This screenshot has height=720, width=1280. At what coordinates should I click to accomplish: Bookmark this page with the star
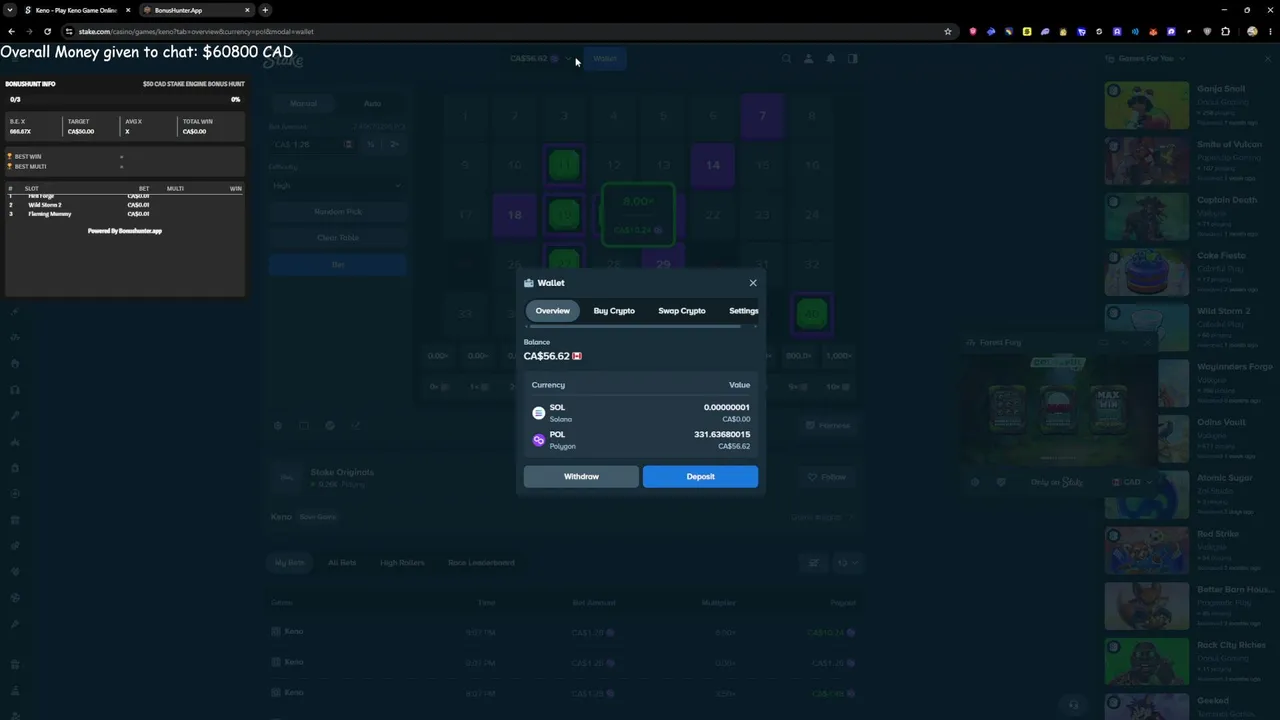[x=948, y=31]
